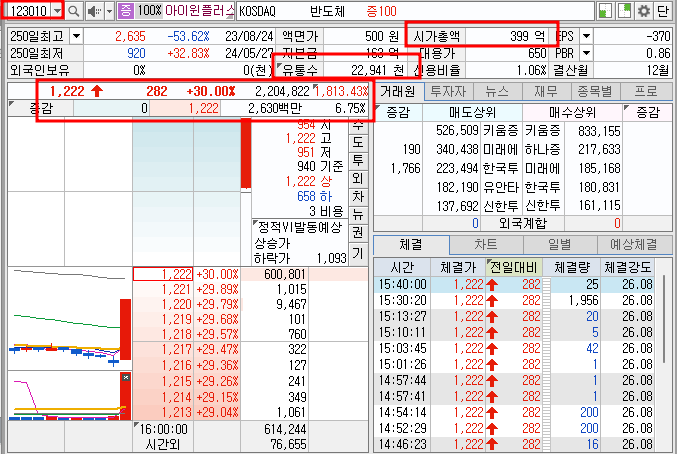
Task: Click the 15:30:20 trade row
Action: tap(514, 300)
